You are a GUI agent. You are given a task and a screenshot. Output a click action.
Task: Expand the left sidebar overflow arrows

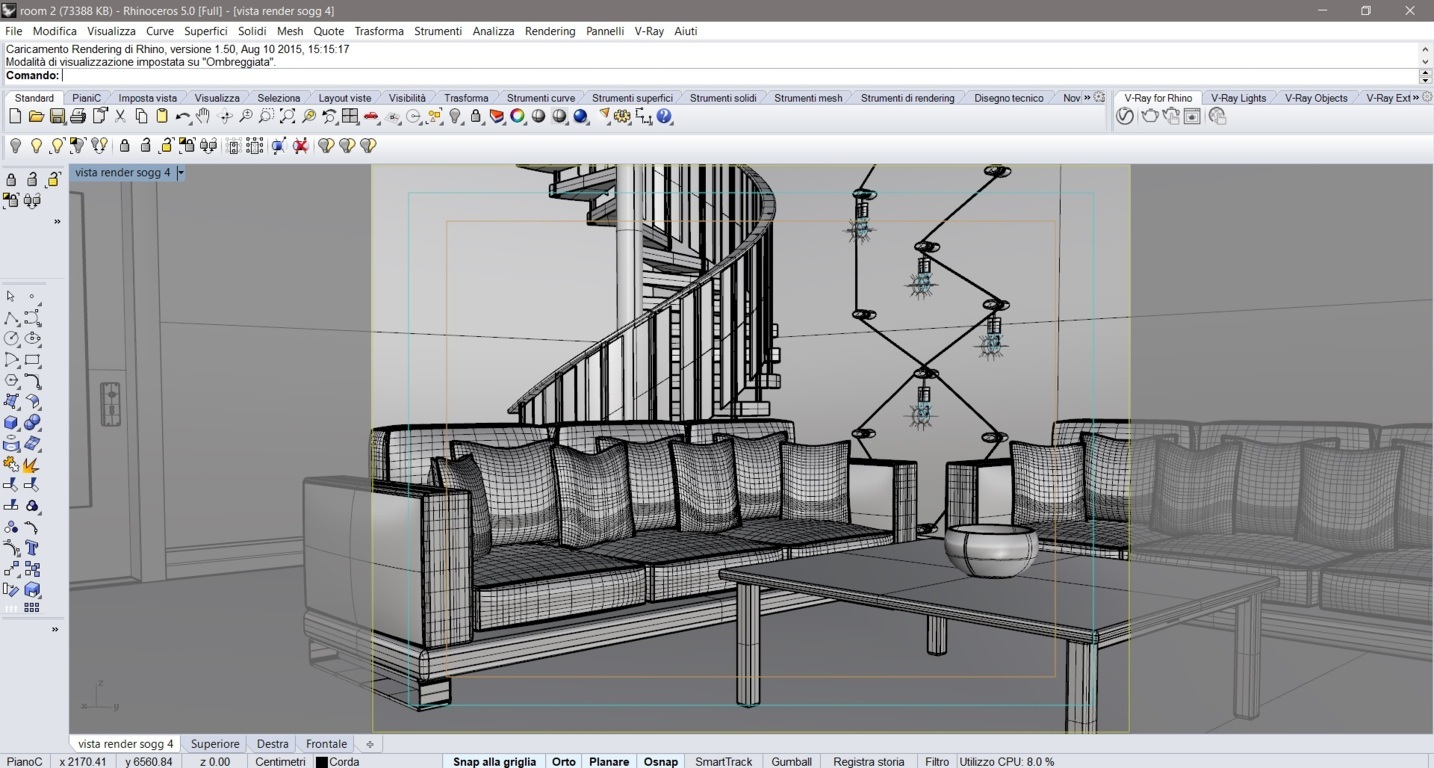click(x=56, y=221)
